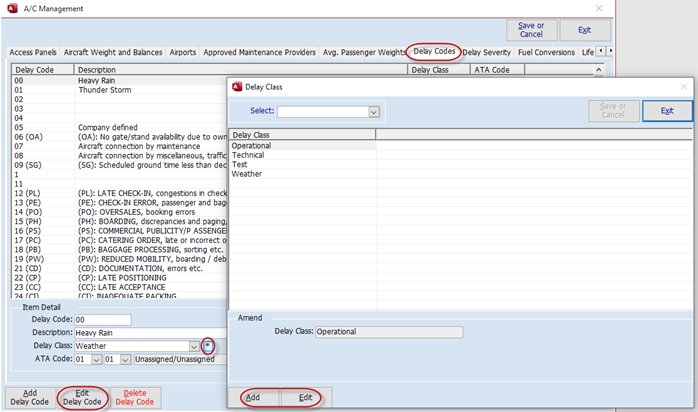The width and height of the screenshot is (698, 412).
Task: Click the A/C Management window icon
Action: click(x=11, y=8)
